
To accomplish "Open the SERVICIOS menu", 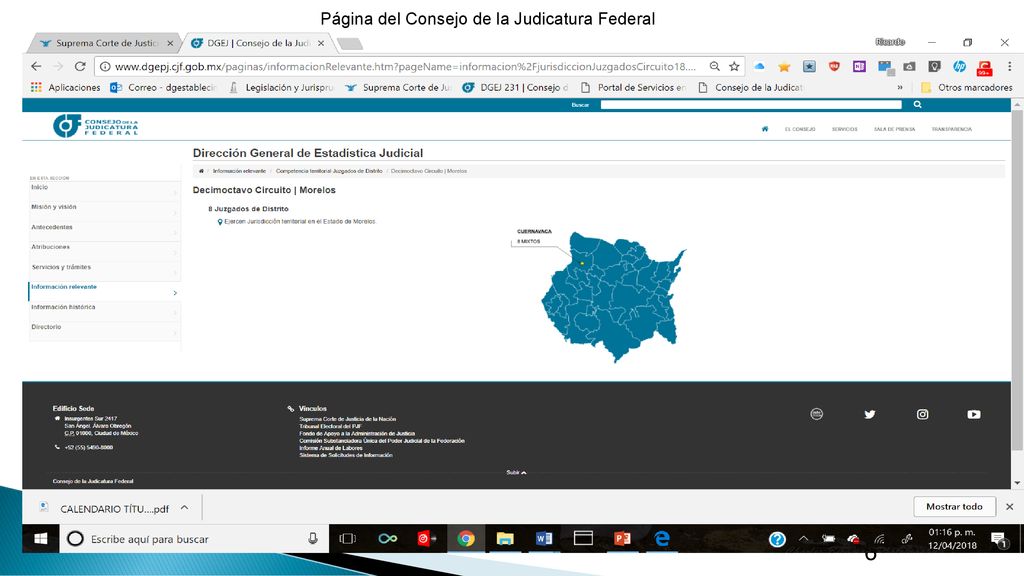I will coord(844,129).
